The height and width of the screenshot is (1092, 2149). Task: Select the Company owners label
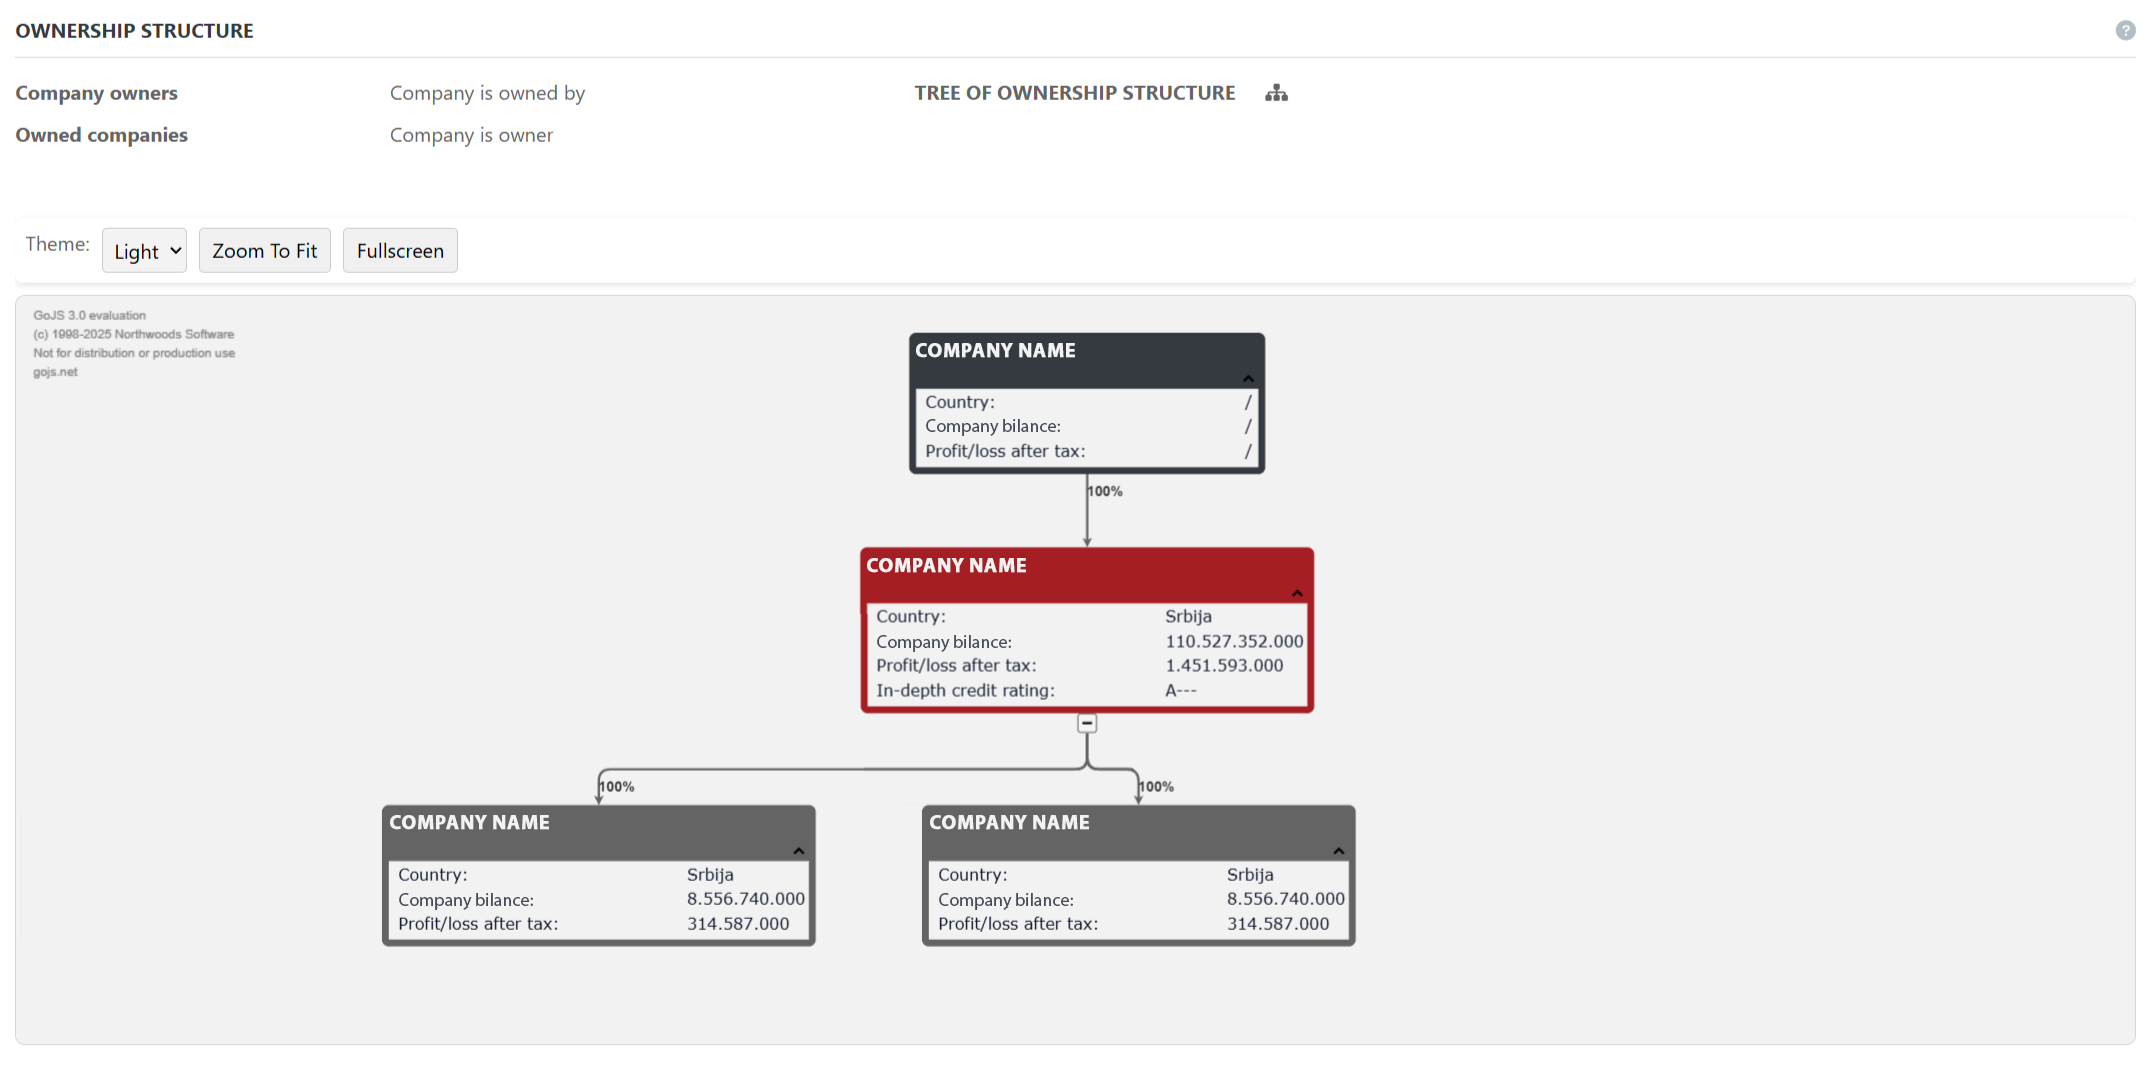(x=96, y=93)
